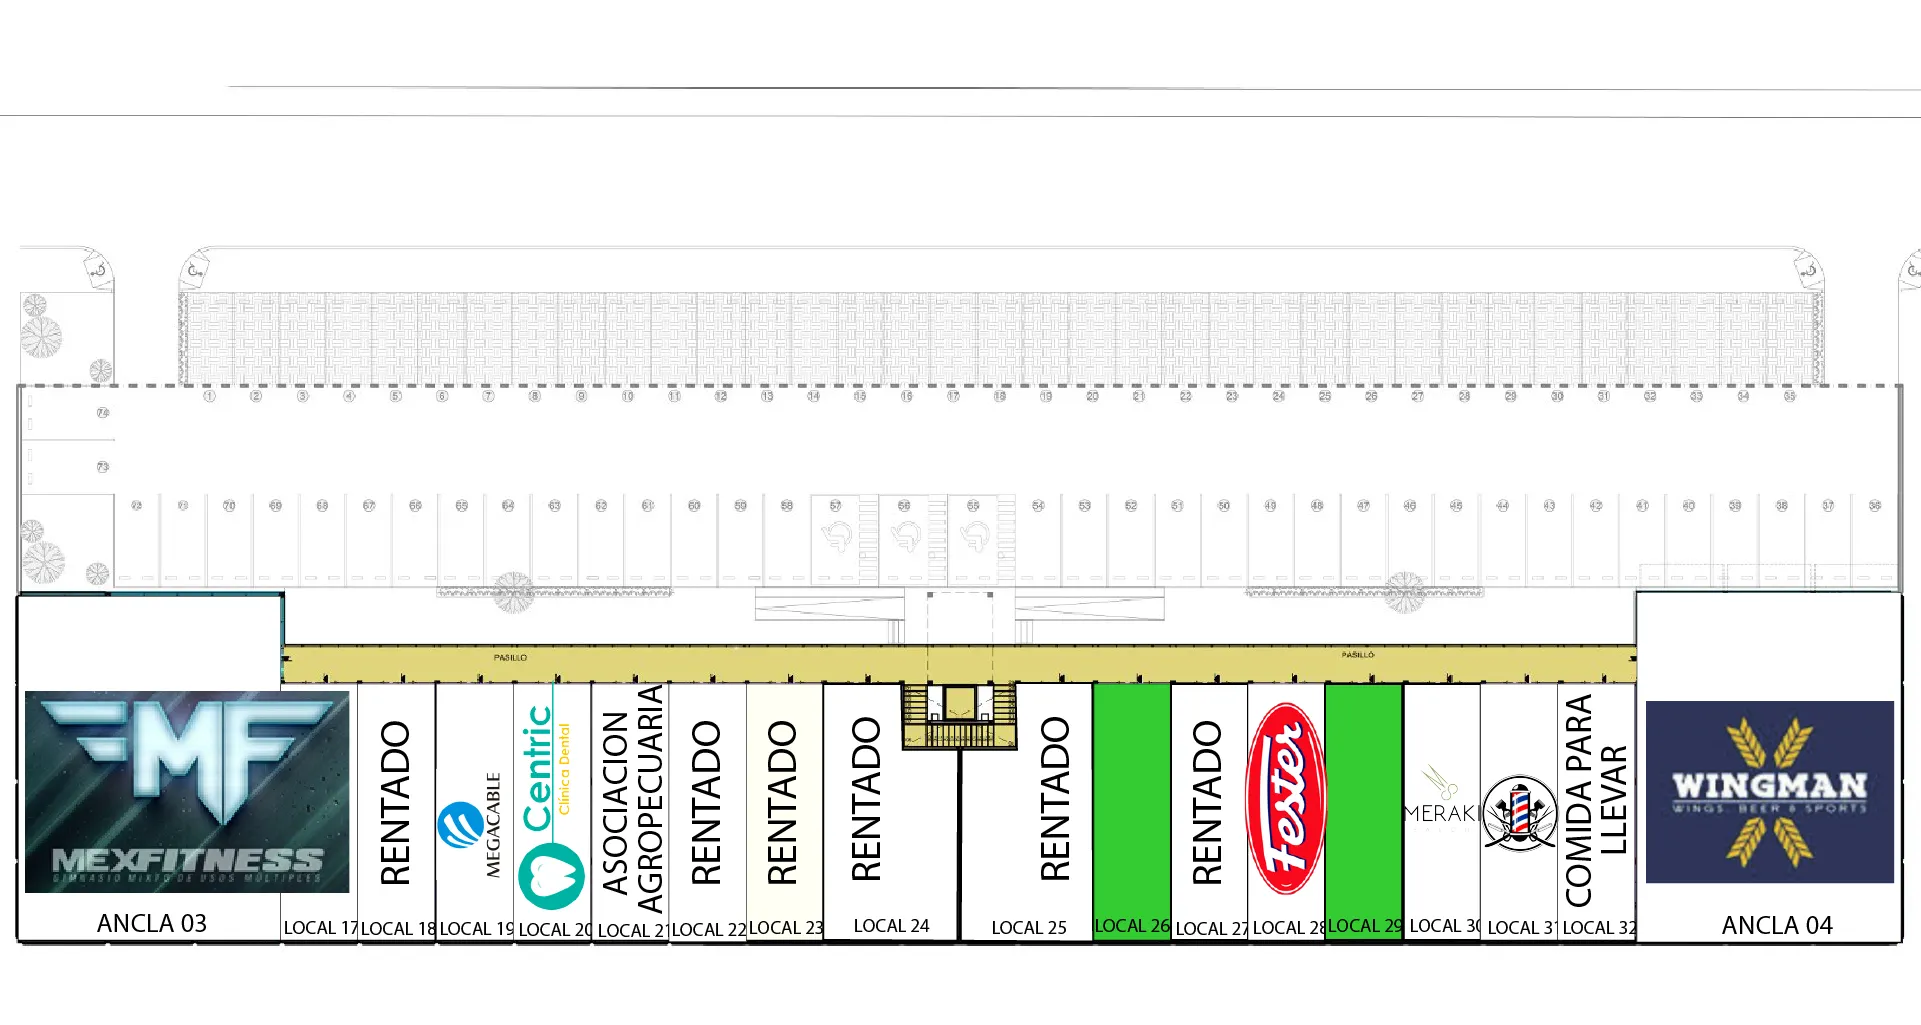Click RENTADO text in Local 25
The width and height of the screenshot is (1921, 1025).
(x=1055, y=799)
